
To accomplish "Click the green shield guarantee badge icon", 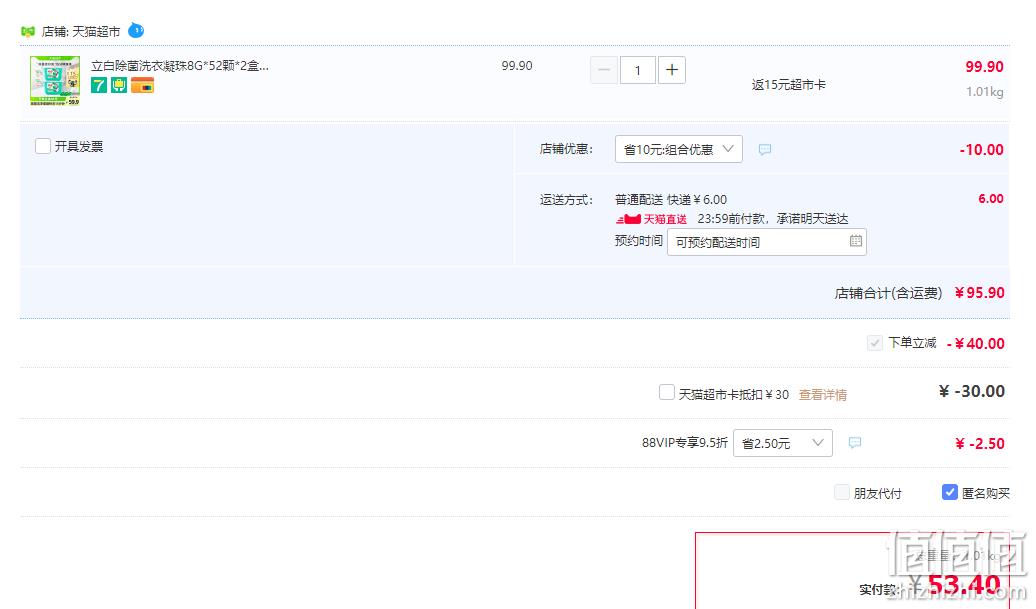I will 119,85.
